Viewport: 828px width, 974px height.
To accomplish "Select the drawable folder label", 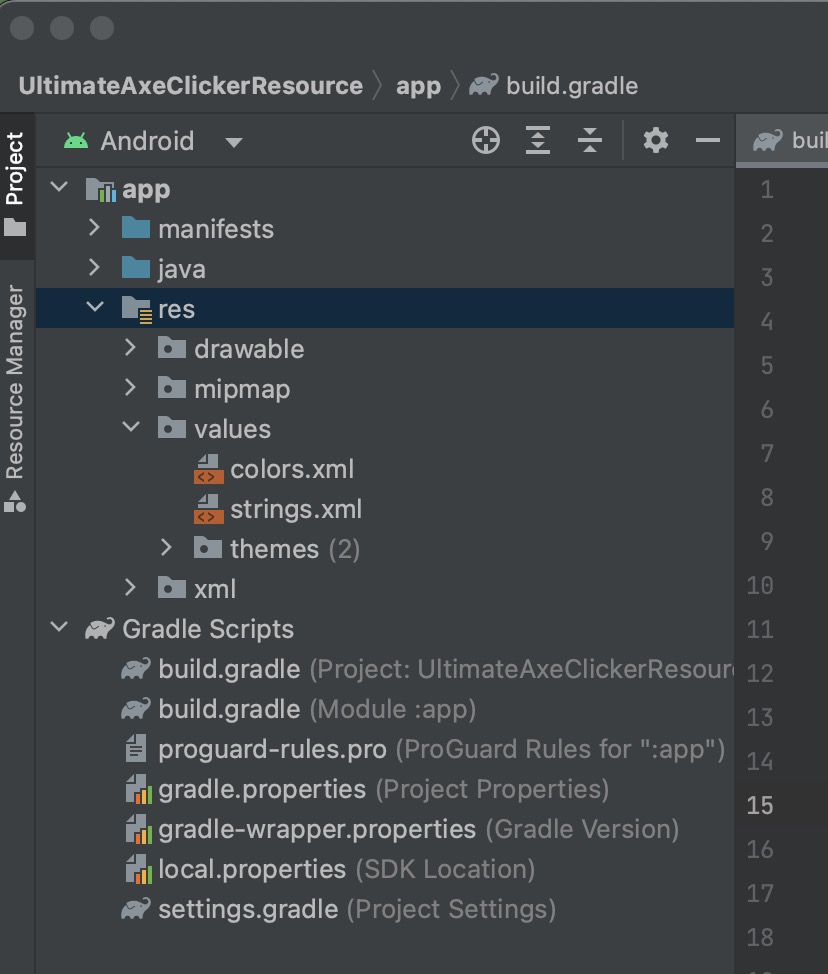I will 249,349.
